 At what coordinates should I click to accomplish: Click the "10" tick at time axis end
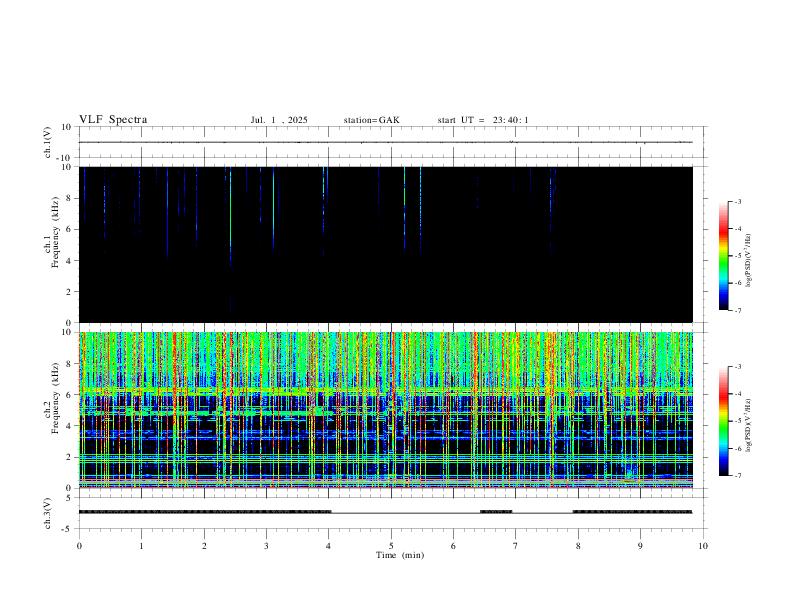pyautogui.click(x=703, y=546)
